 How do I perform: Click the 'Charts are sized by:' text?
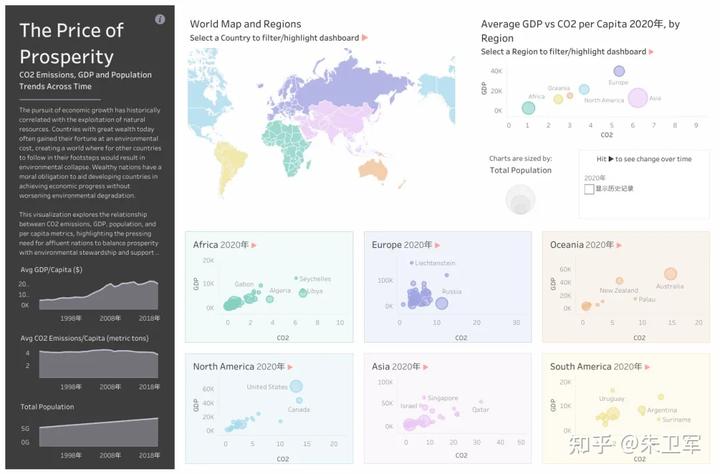(520, 158)
